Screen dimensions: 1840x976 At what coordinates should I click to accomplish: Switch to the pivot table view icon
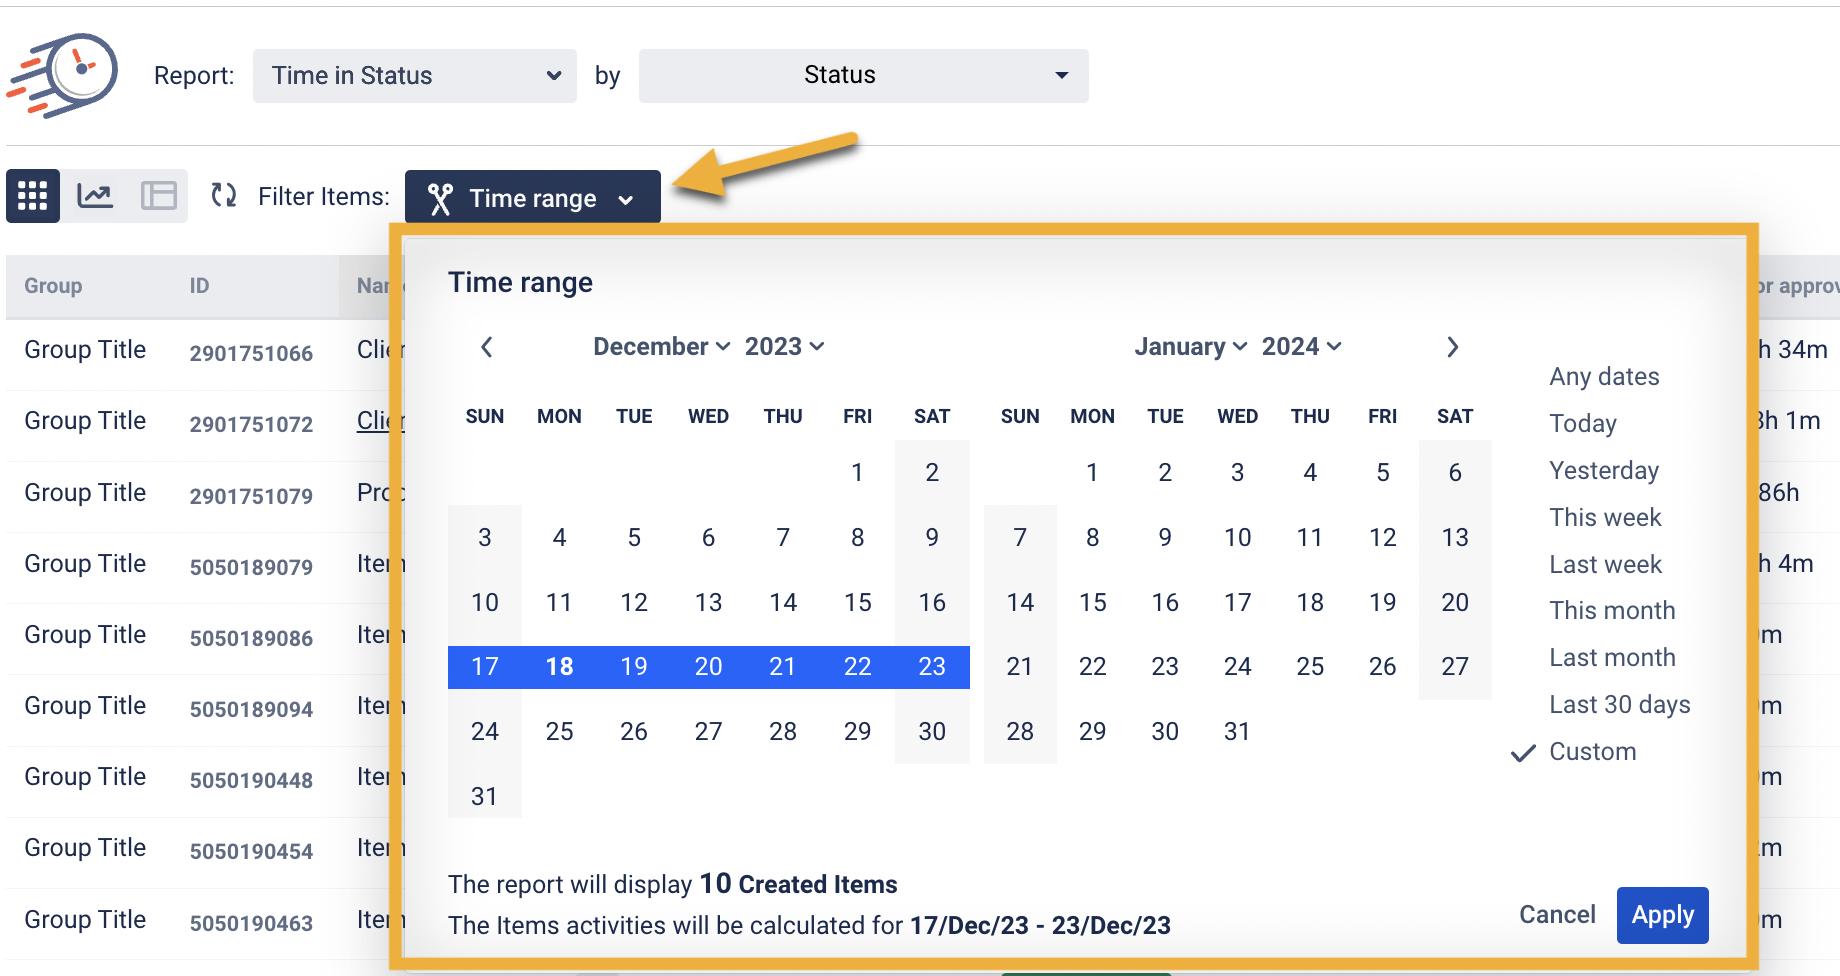[158, 196]
